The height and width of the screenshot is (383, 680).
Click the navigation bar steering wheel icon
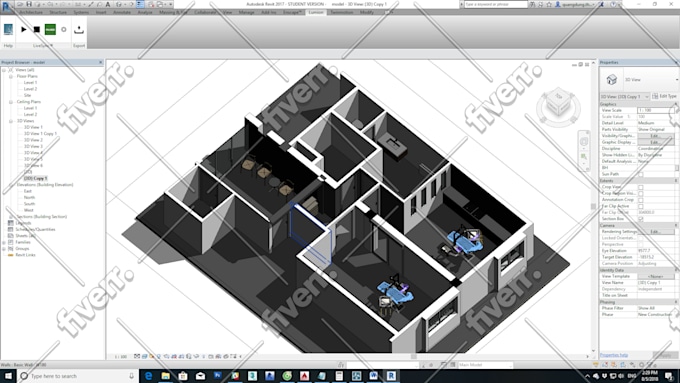pos(584,141)
